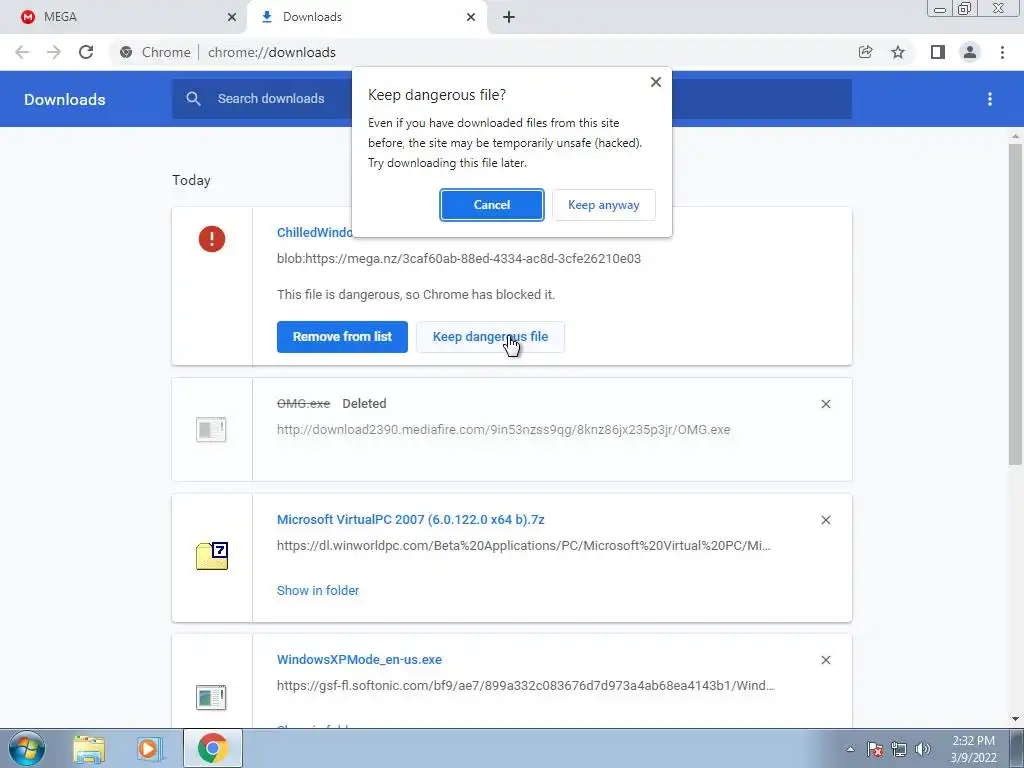Click Show in folder for VirtualPC download
Image resolution: width=1024 pixels, height=768 pixels.
pos(318,590)
